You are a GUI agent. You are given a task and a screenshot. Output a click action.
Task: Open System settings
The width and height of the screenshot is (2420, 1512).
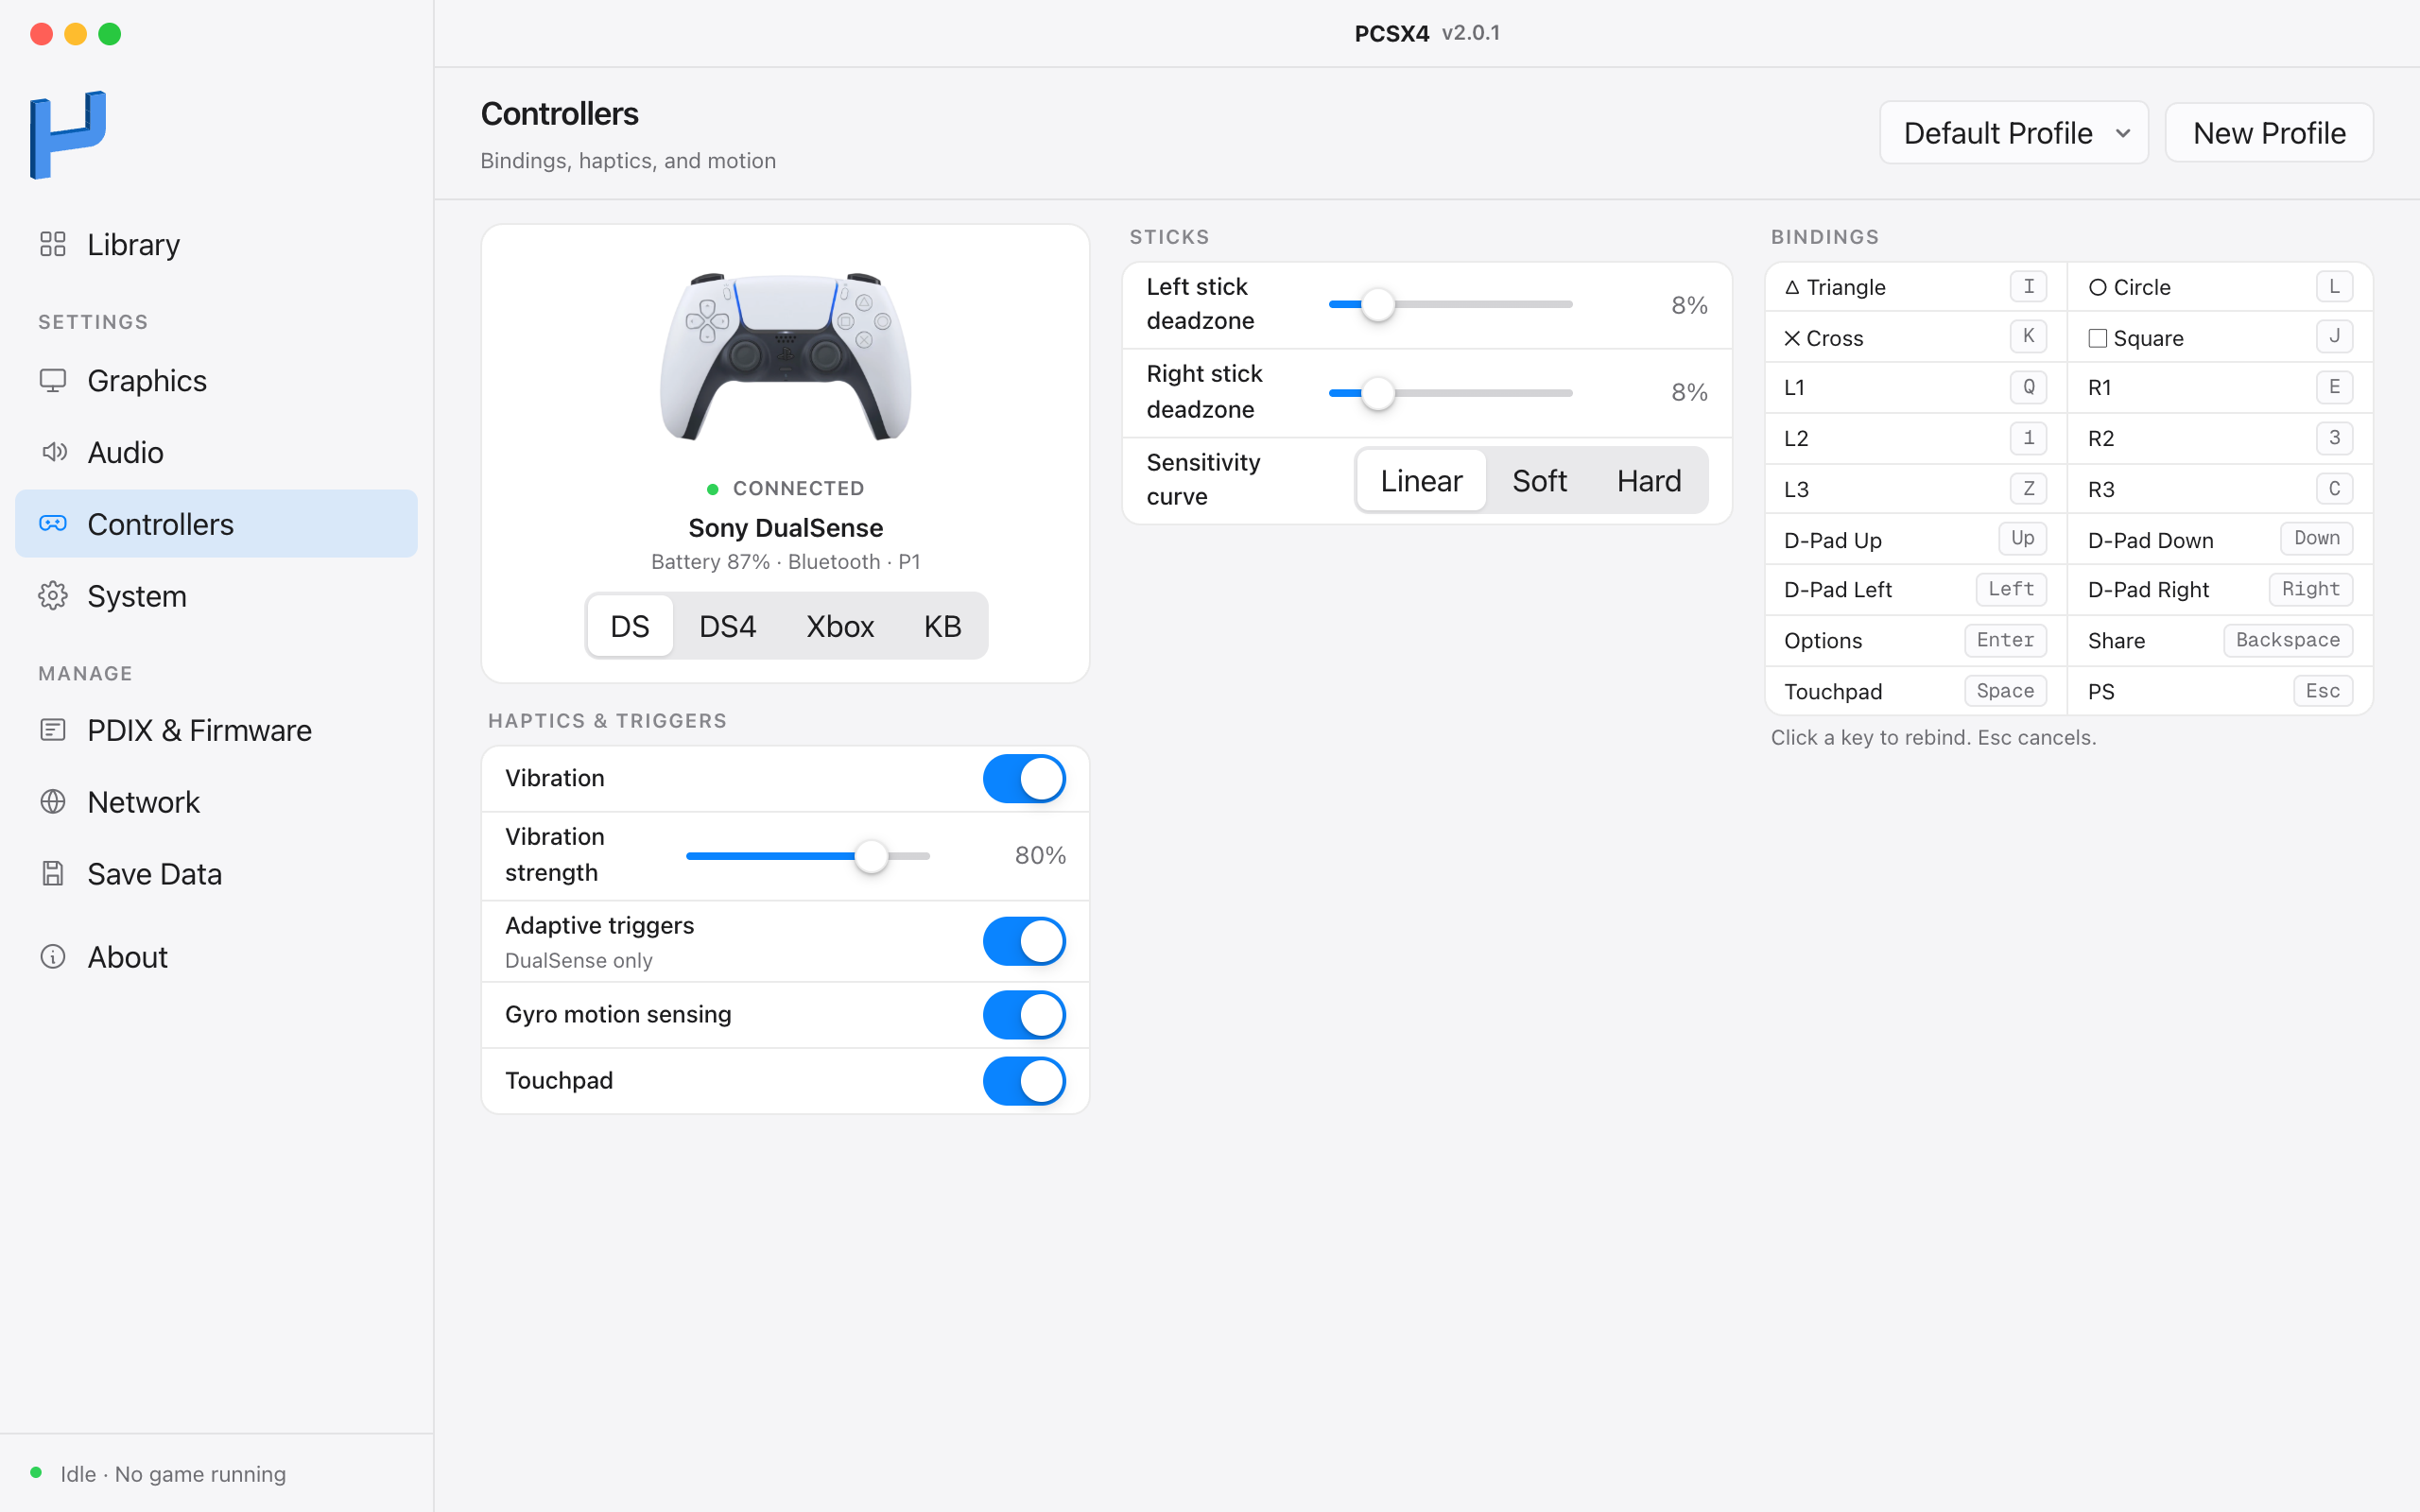tap(216, 595)
